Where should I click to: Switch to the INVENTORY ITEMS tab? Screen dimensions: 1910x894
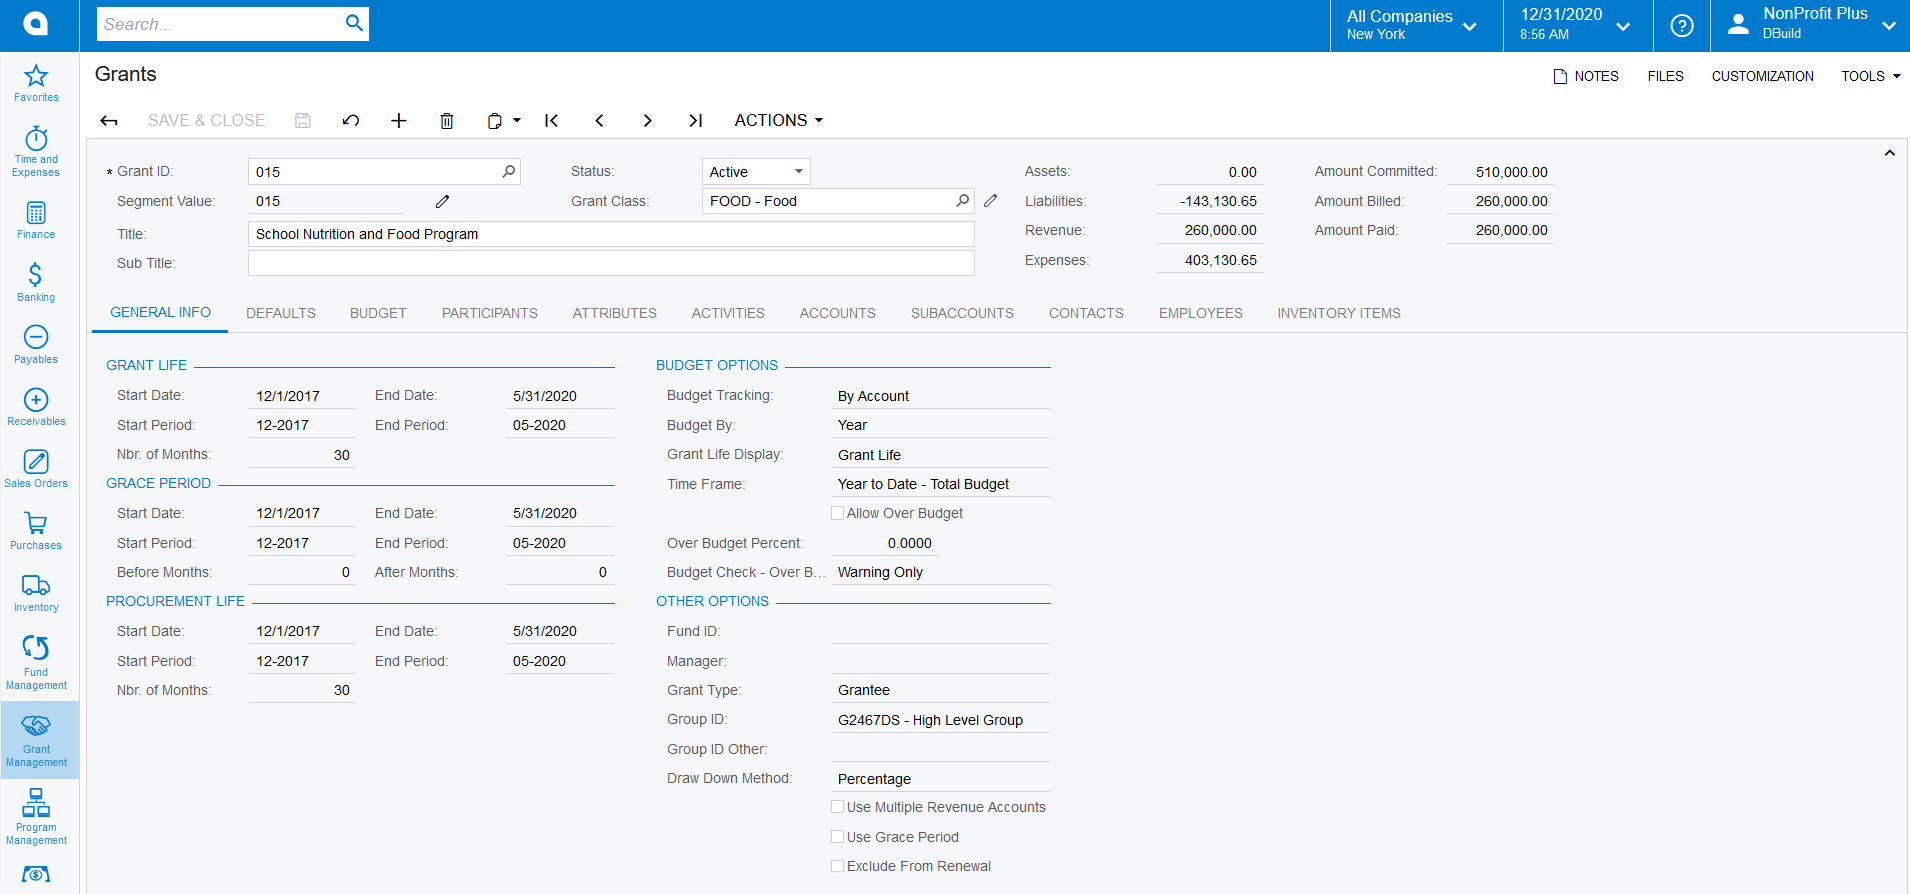[x=1339, y=313]
